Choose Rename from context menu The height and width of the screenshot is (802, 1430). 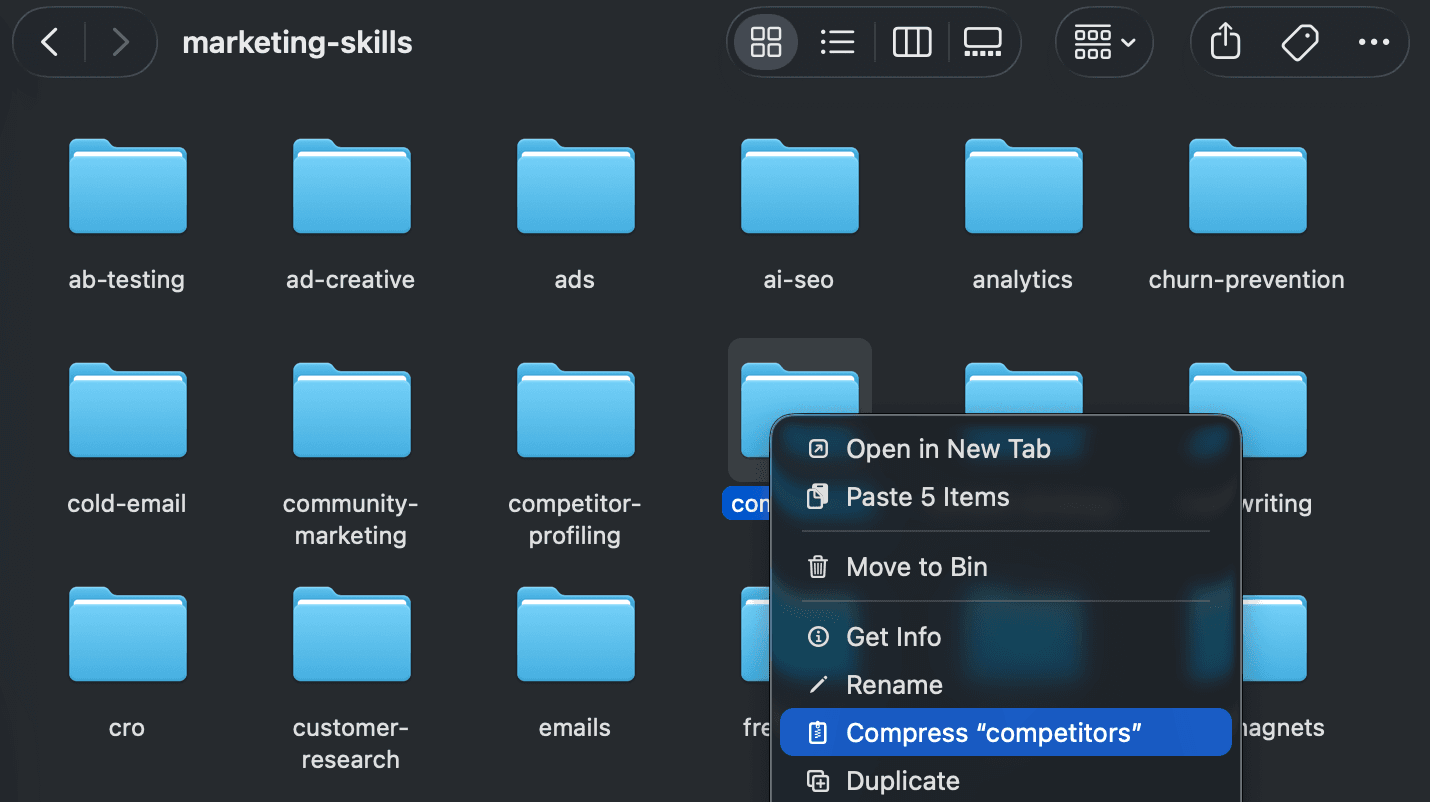pos(1005,685)
